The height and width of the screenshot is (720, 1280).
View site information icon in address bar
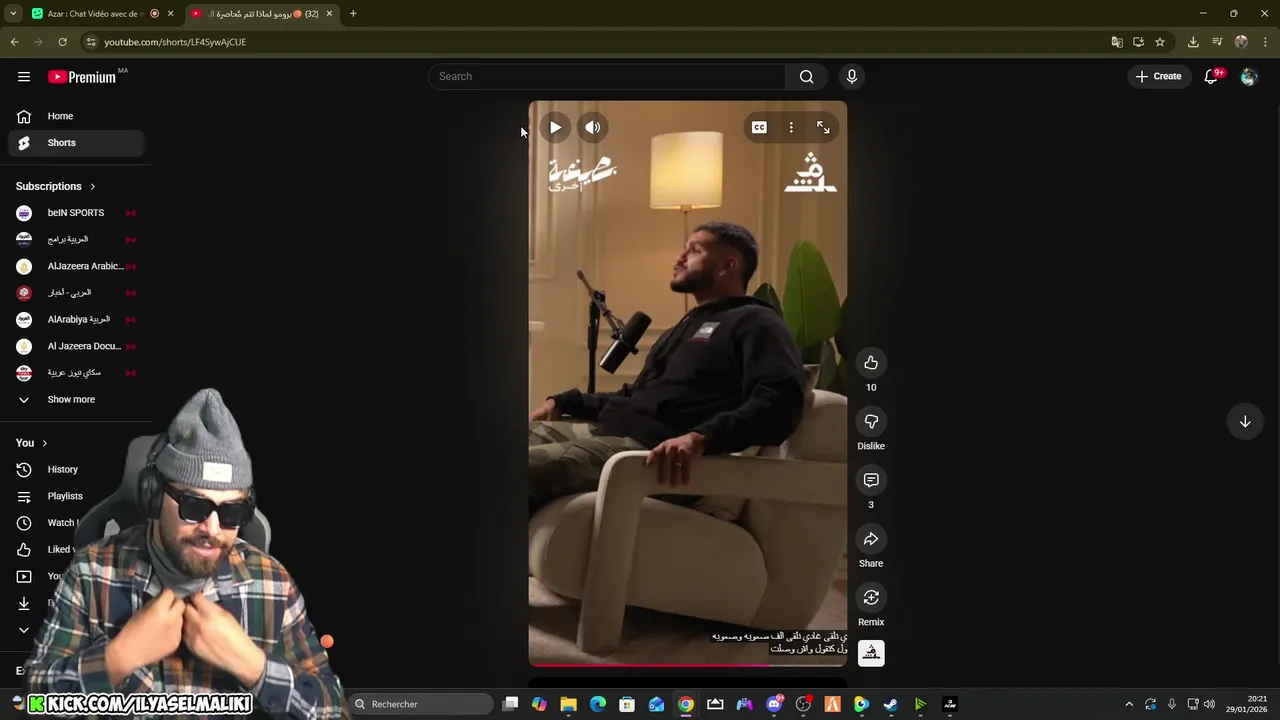point(91,42)
